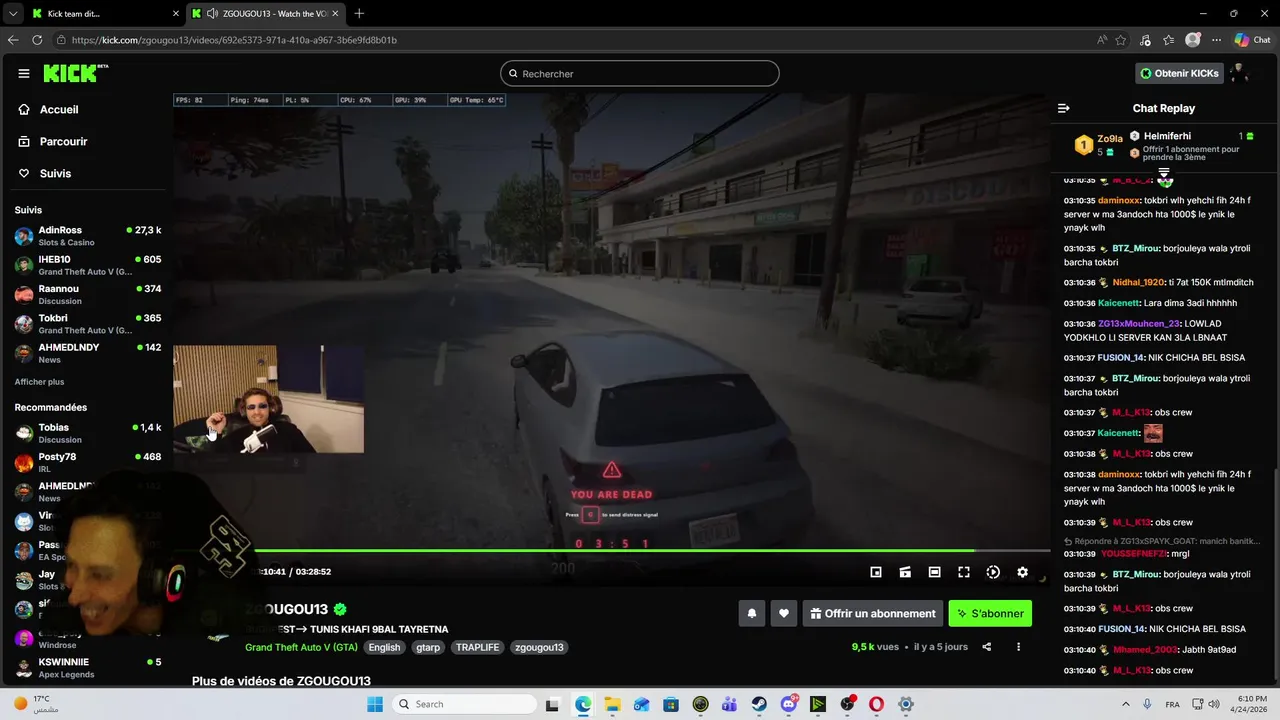Open Steam from the taskbar
This screenshot has height=720, width=1280.
tap(759, 704)
